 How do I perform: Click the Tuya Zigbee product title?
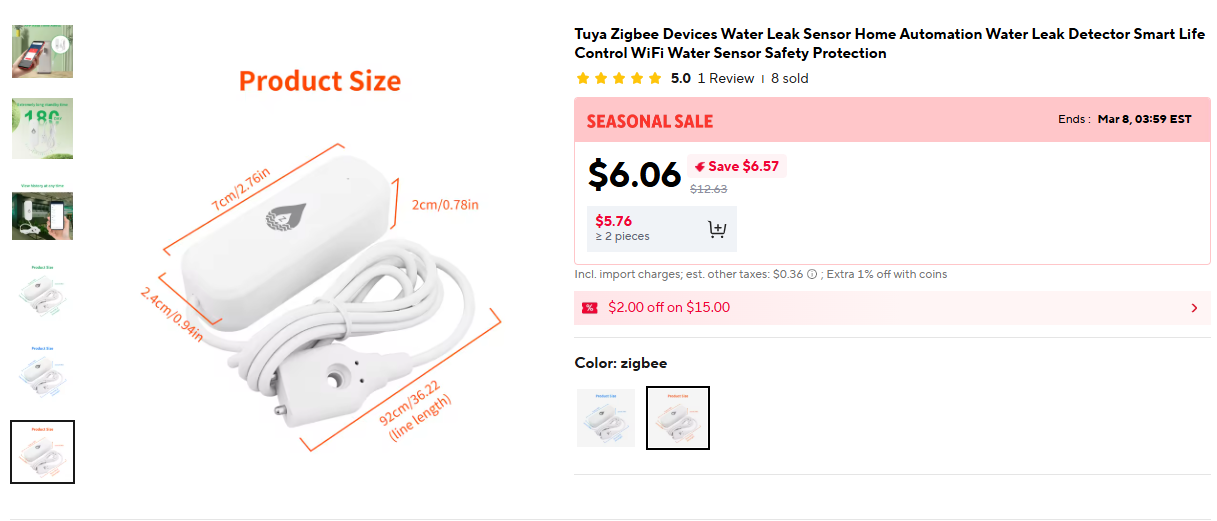pos(889,43)
